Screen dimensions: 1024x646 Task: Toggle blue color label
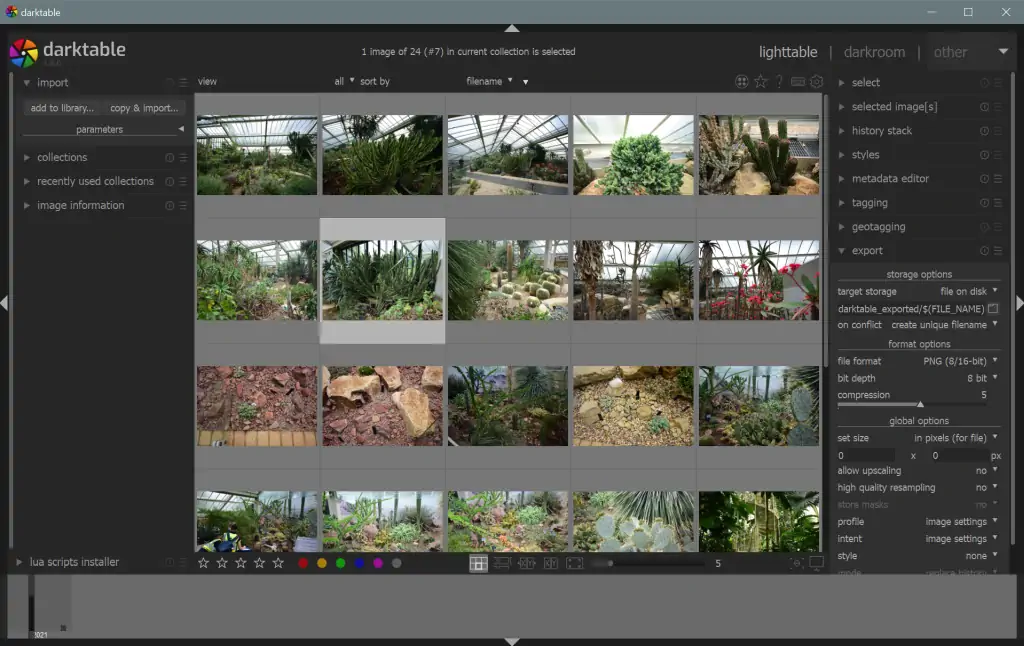[x=359, y=563]
